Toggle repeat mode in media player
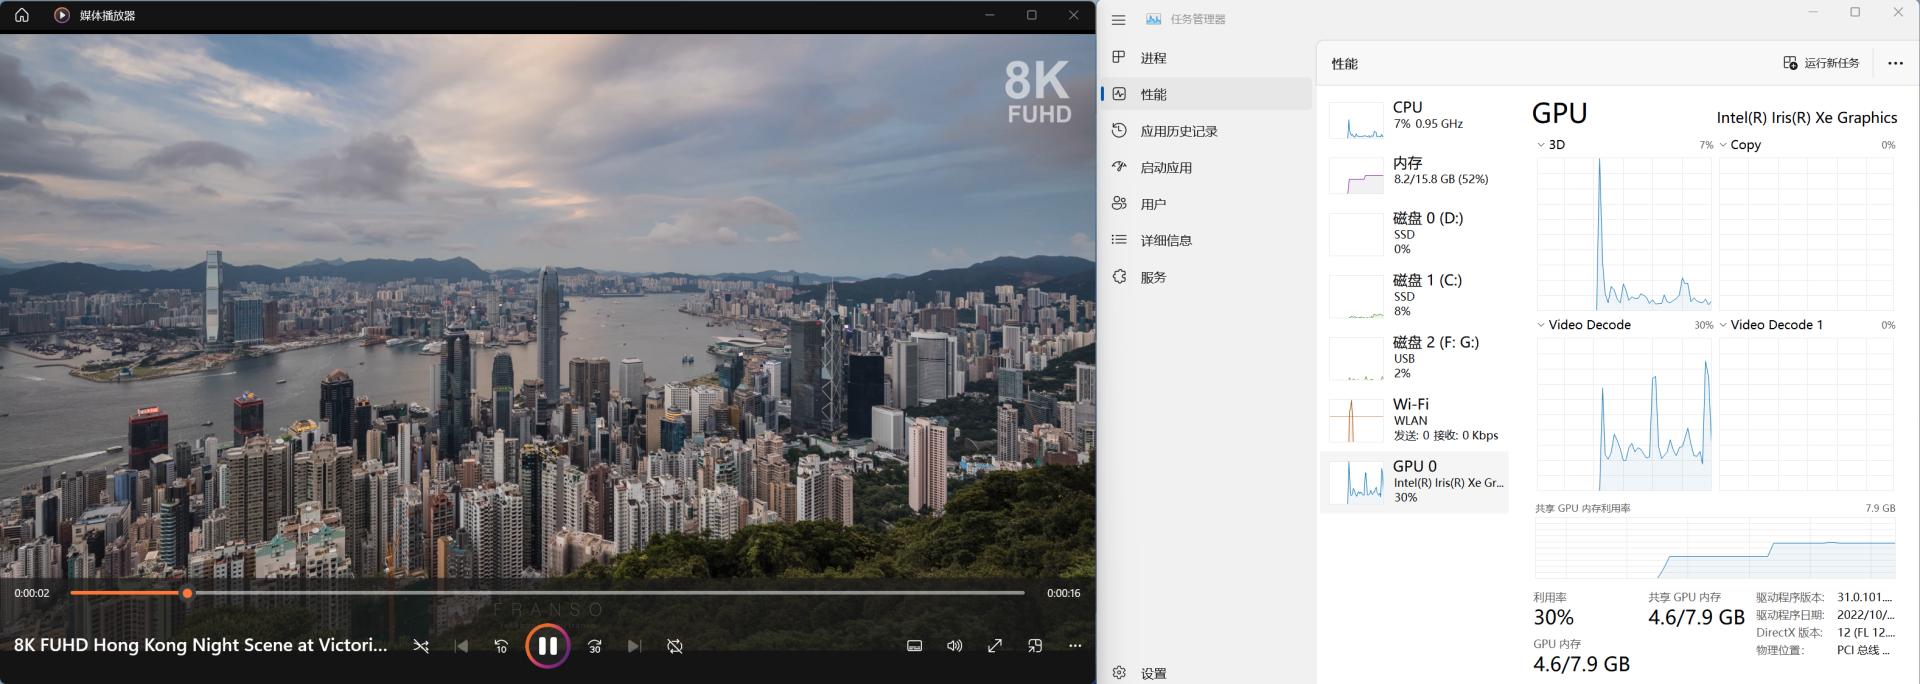 click(675, 646)
